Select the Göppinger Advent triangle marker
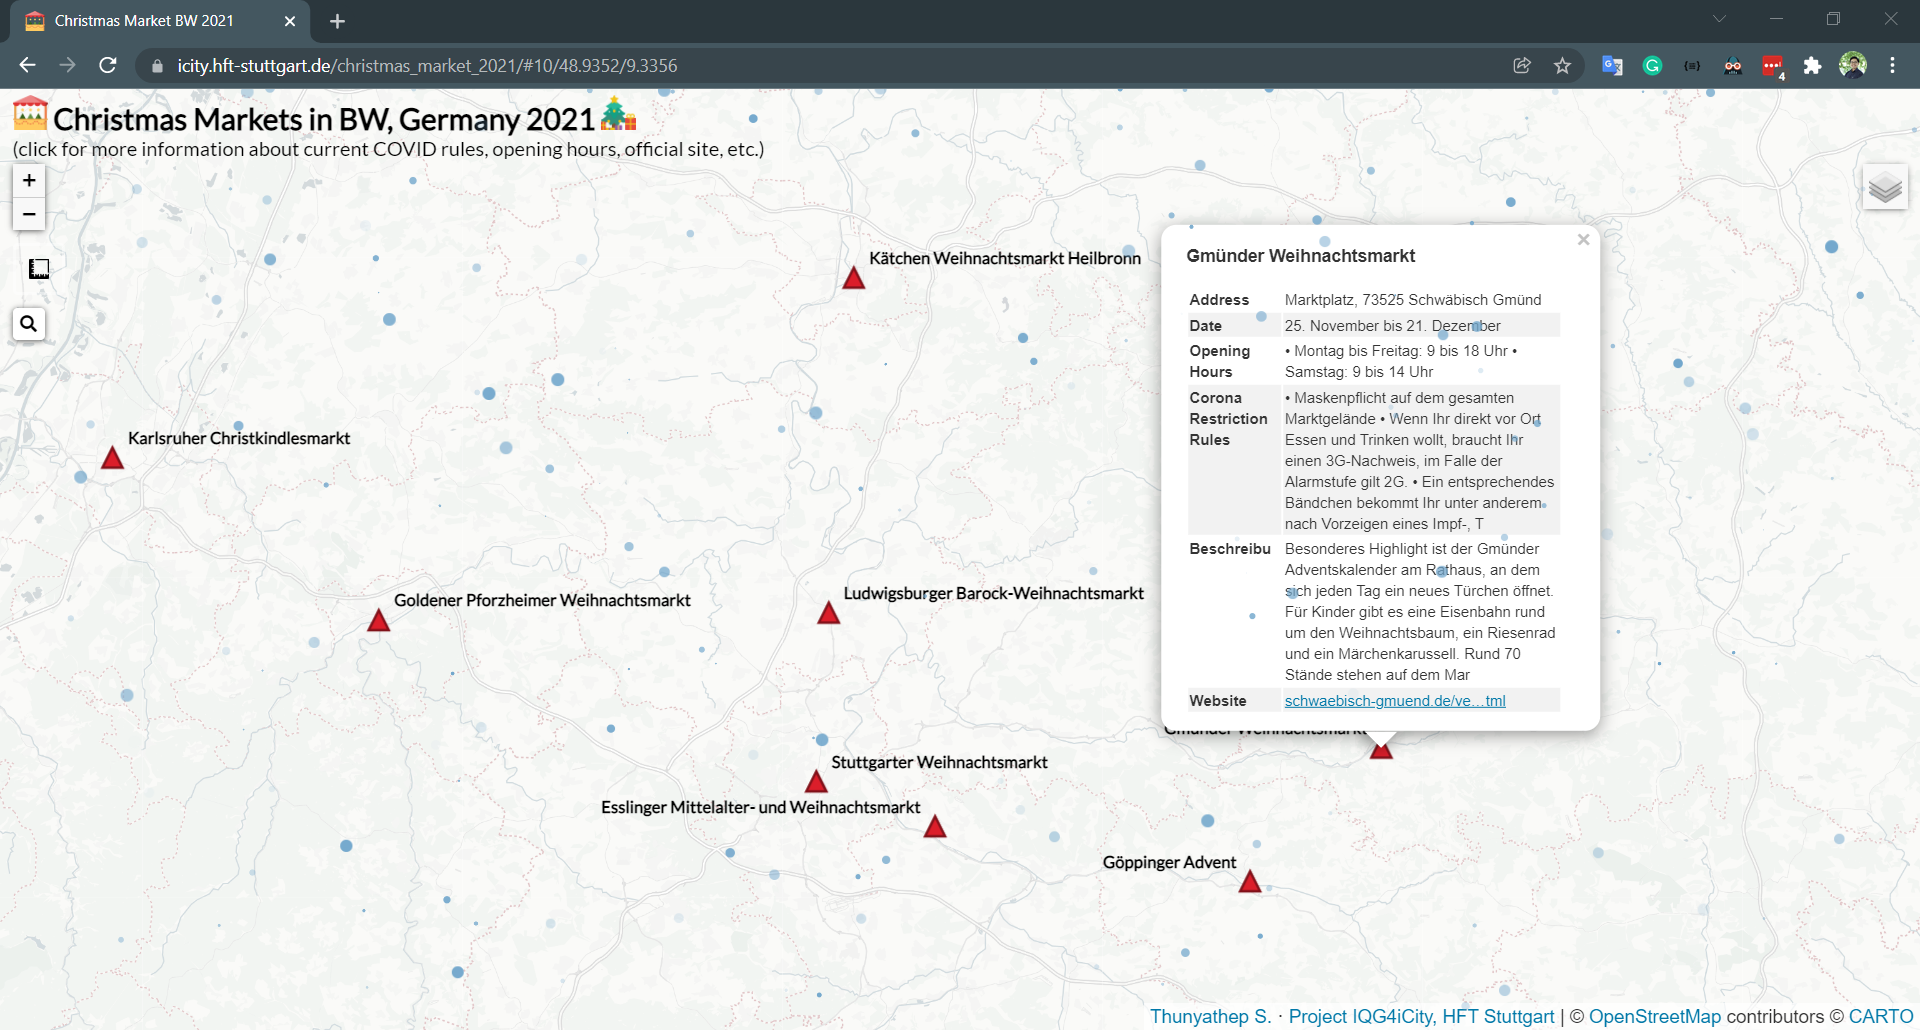The width and height of the screenshot is (1920, 1030). 1250,882
